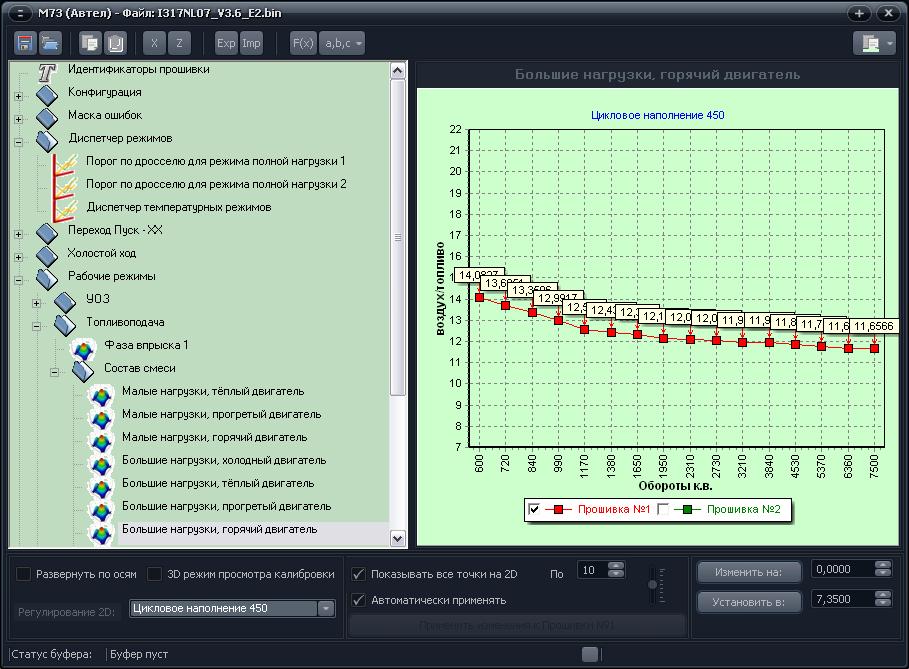909x669 pixels.
Task: Uncheck 'Показывать все точки на 2D'
Action: [x=359, y=574]
